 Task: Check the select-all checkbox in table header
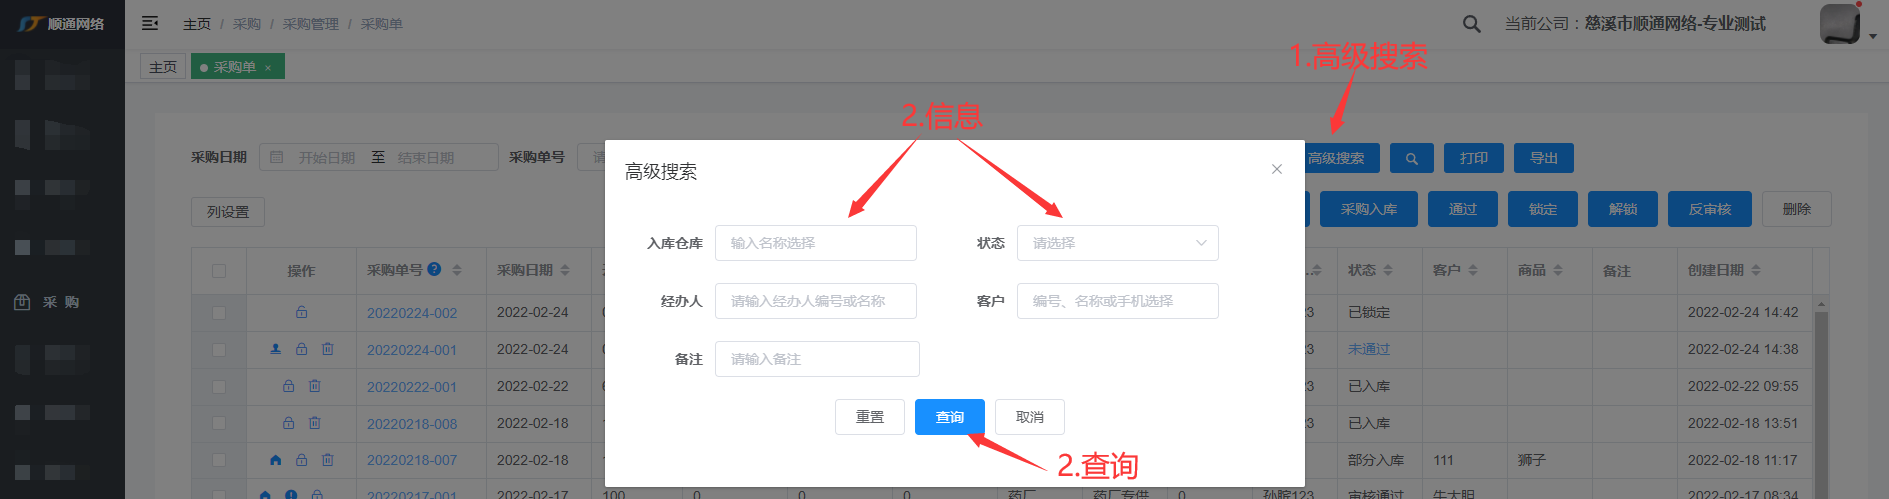[x=219, y=271]
